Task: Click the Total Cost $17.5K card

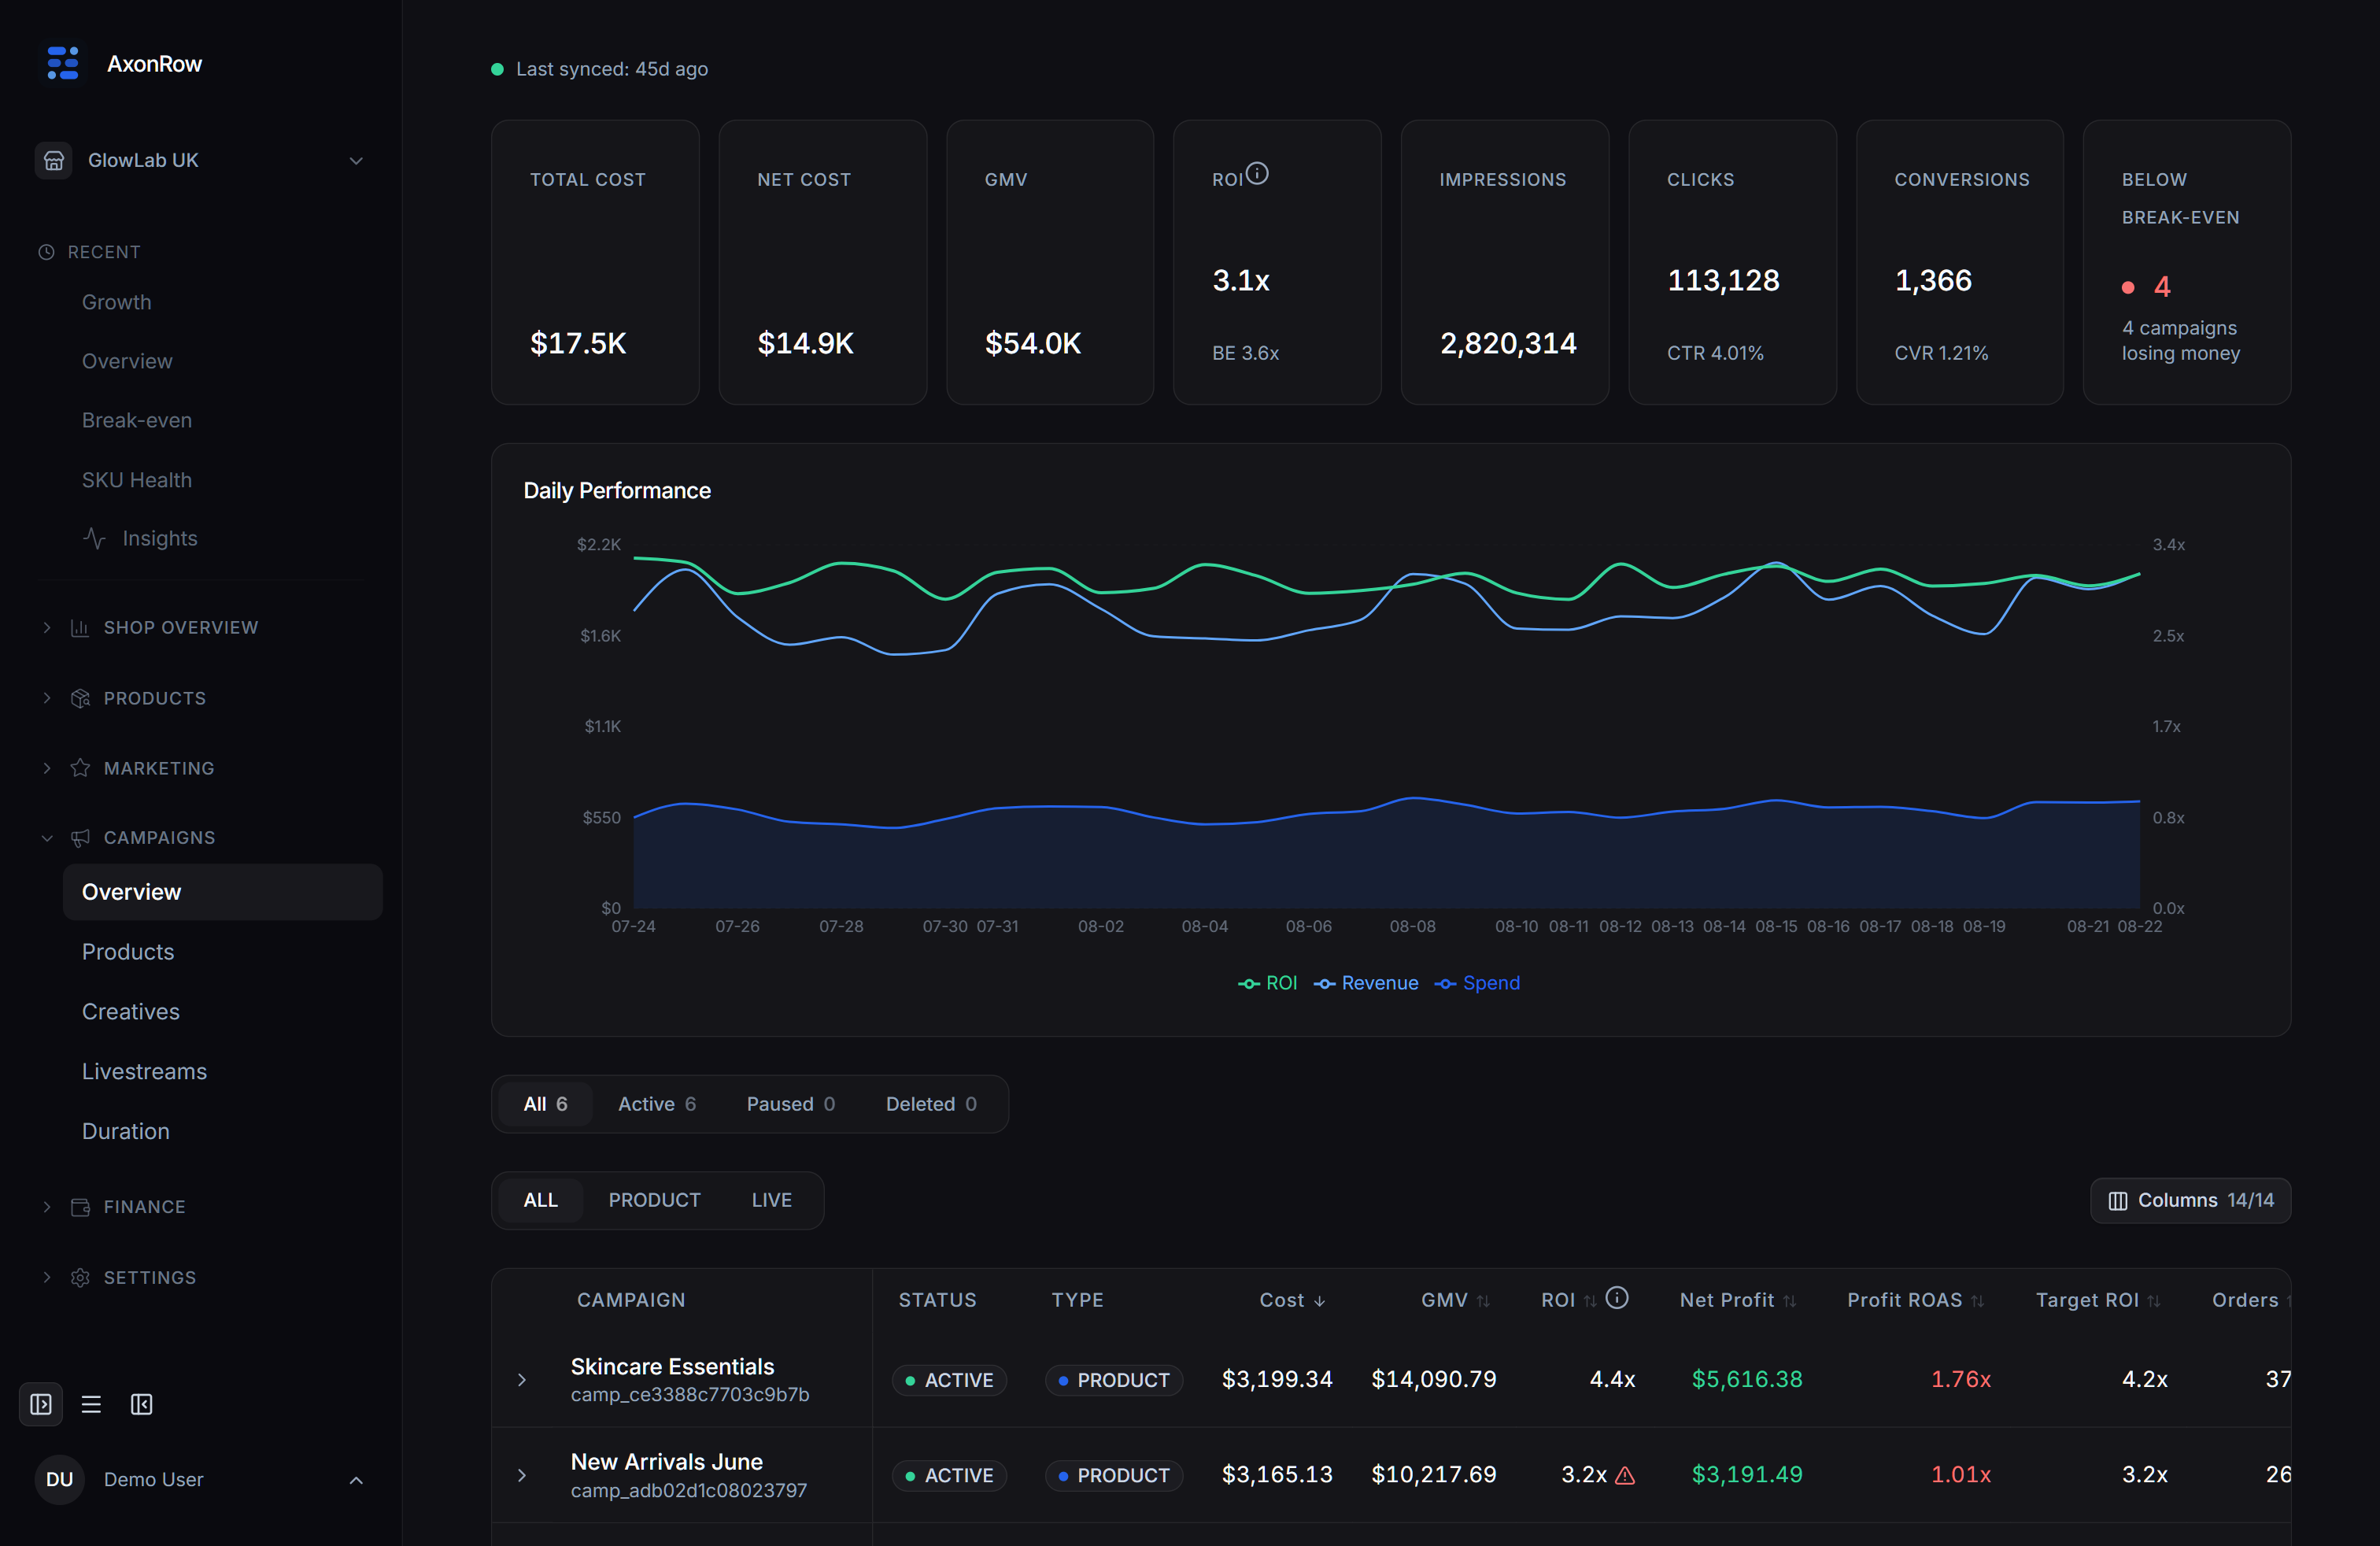Action: click(x=595, y=262)
